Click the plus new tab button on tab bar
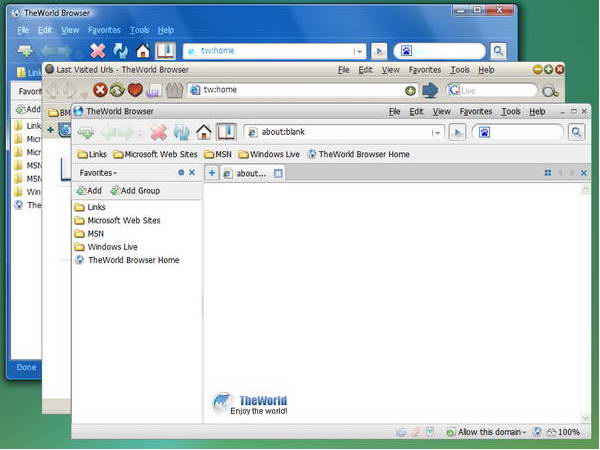This screenshot has height=450, width=600. click(x=212, y=173)
